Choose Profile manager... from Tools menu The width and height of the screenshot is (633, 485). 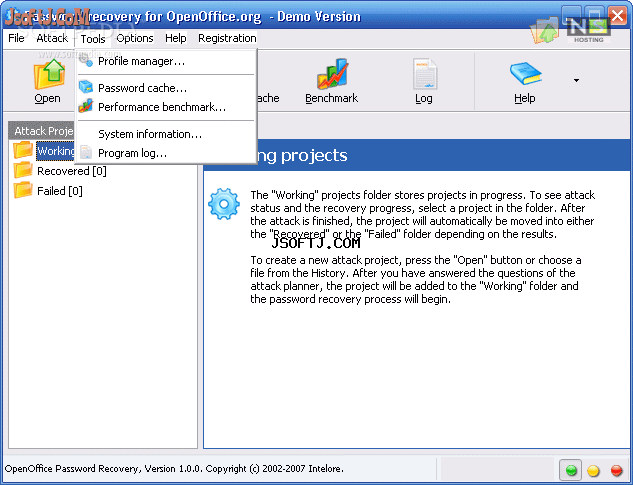point(166,61)
